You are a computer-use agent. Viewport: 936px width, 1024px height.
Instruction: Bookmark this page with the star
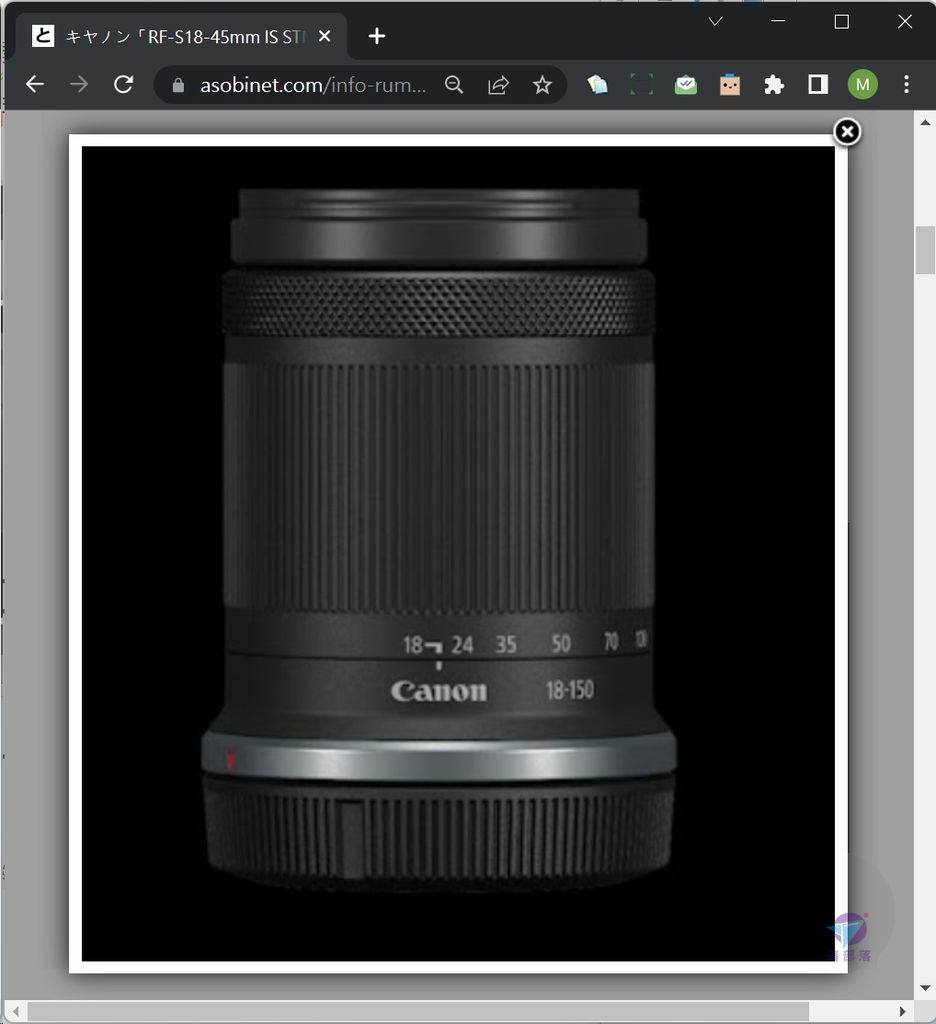coord(542,85)
